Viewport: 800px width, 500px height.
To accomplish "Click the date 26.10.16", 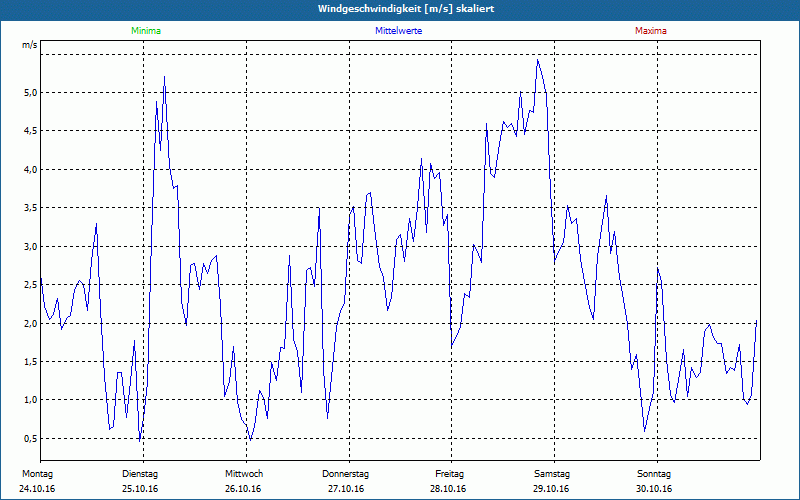I will [243, 489].
